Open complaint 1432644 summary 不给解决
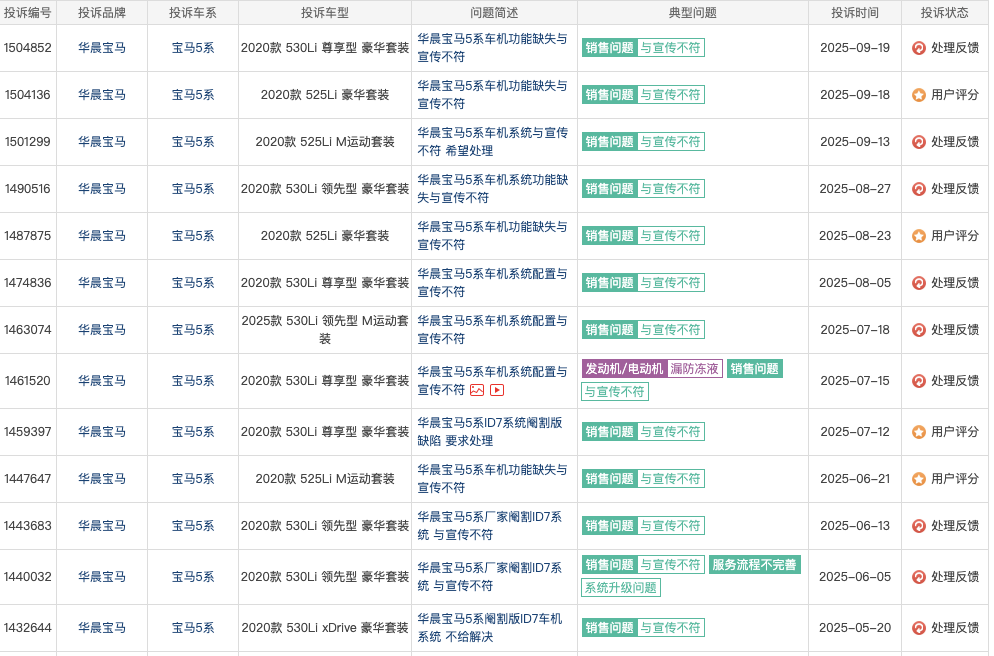994x656 pixels. 490,628
